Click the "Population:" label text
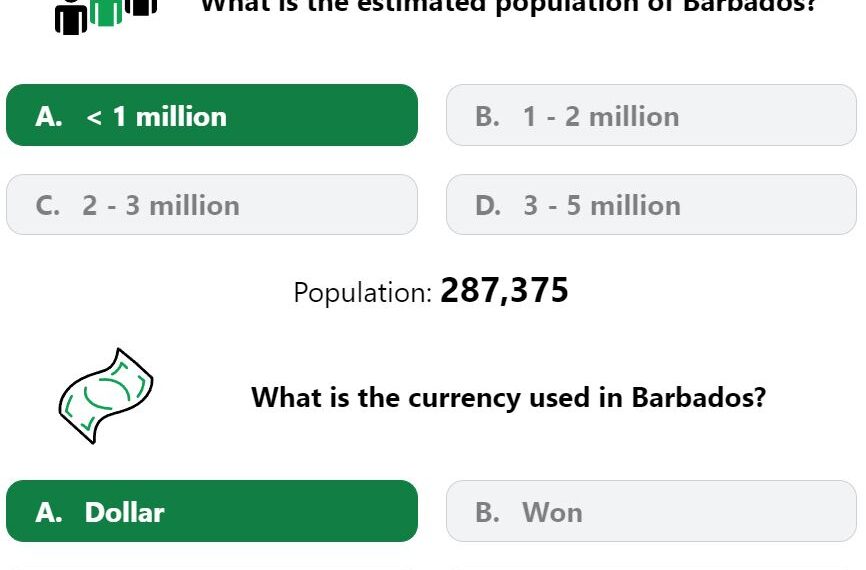Viewport: 866px width, 570px height. pos(362,292)
